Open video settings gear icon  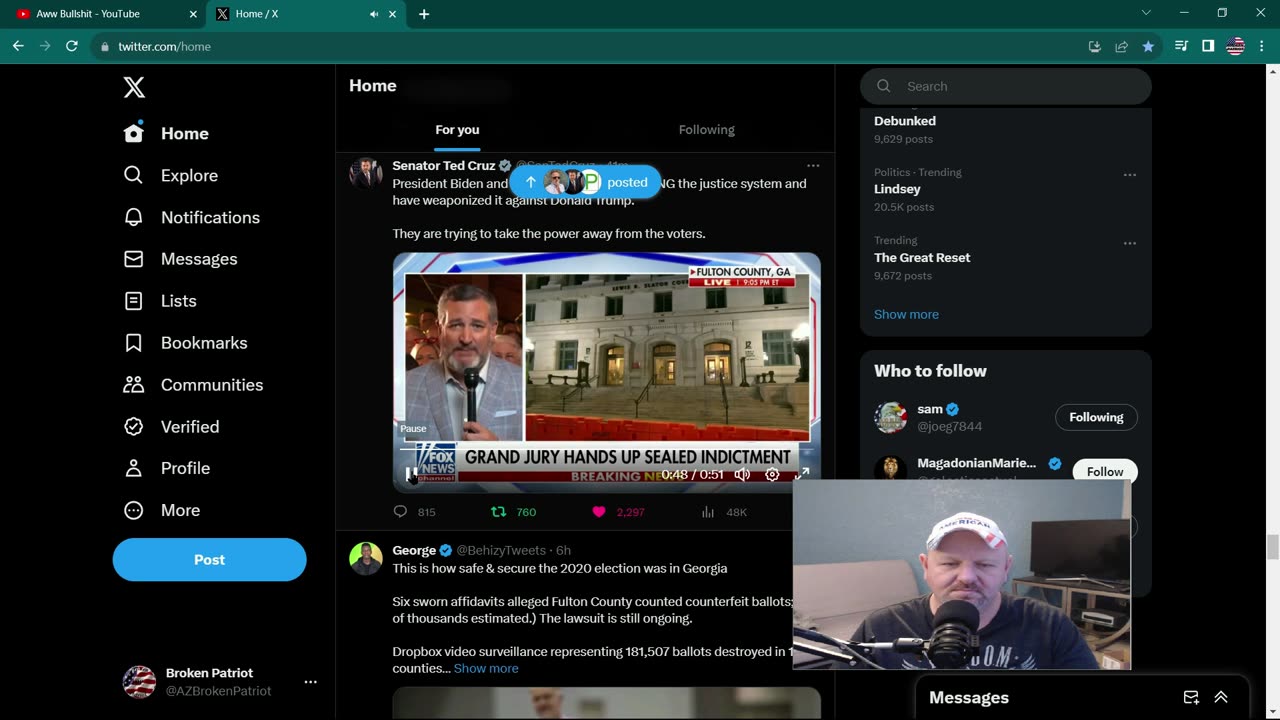[772, 474]
